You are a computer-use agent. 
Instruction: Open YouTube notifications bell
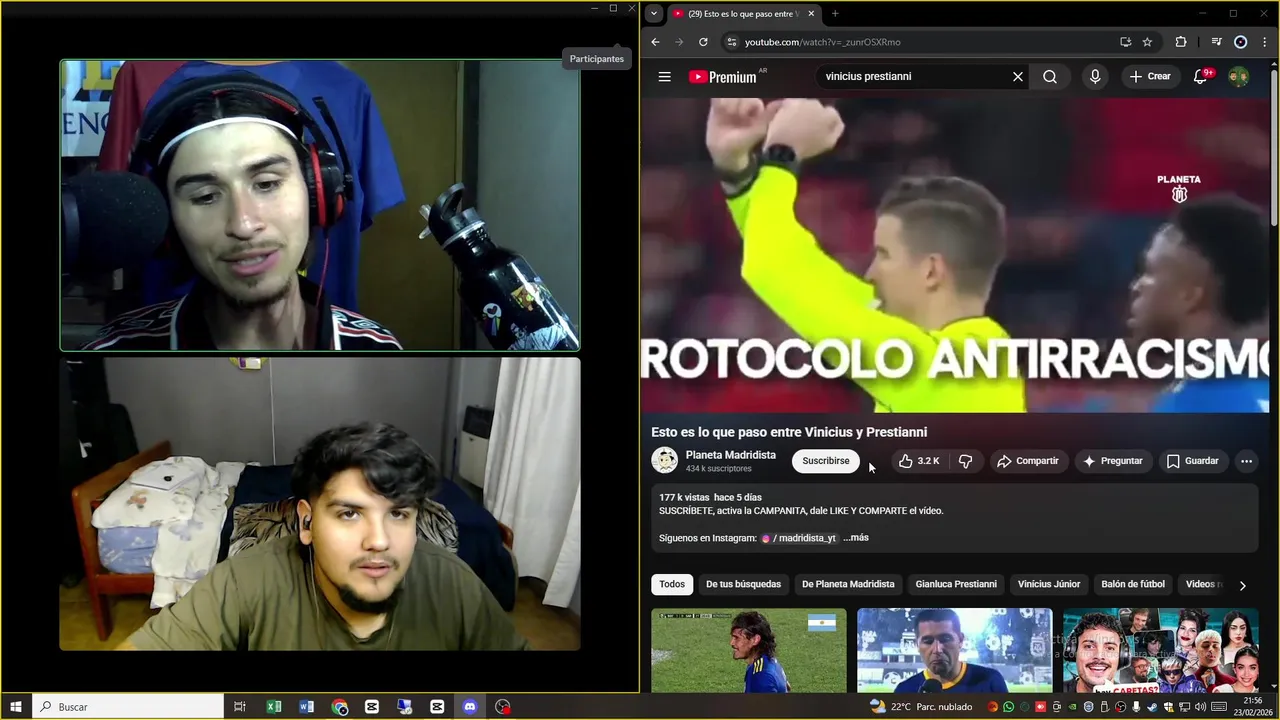click(x=1201, y=76)
